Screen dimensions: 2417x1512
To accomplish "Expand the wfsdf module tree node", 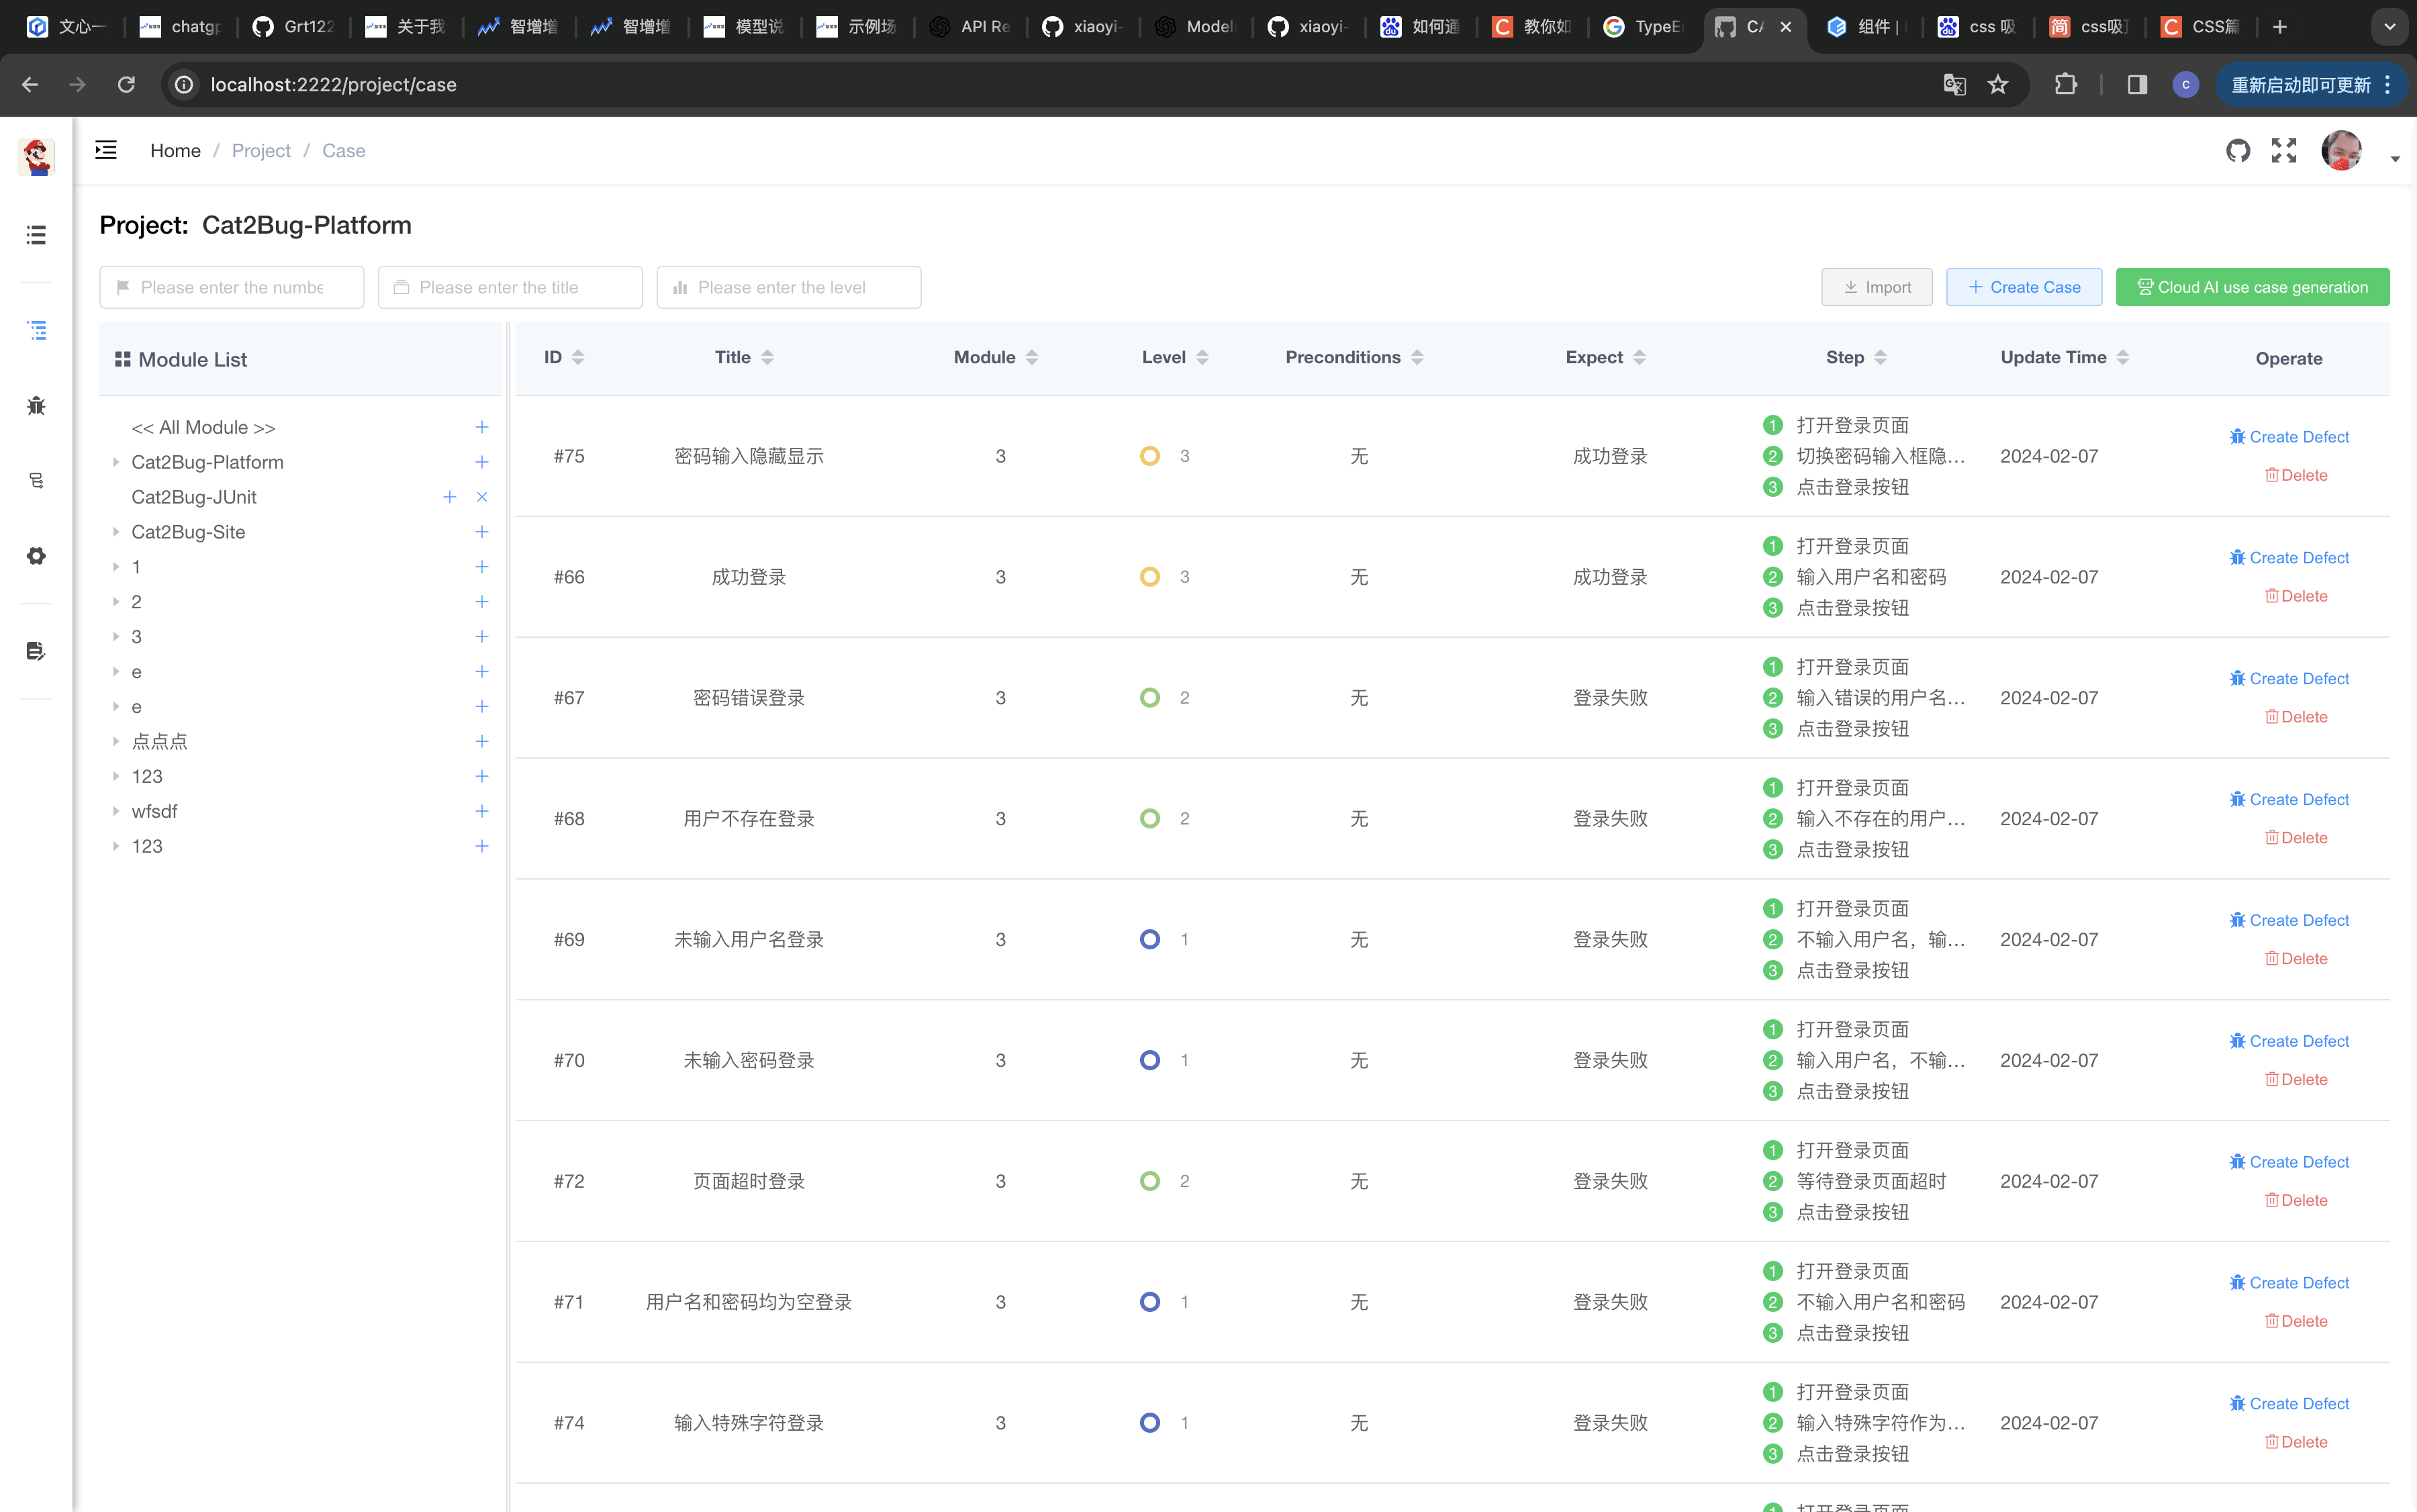I will [x=116, y=811].
